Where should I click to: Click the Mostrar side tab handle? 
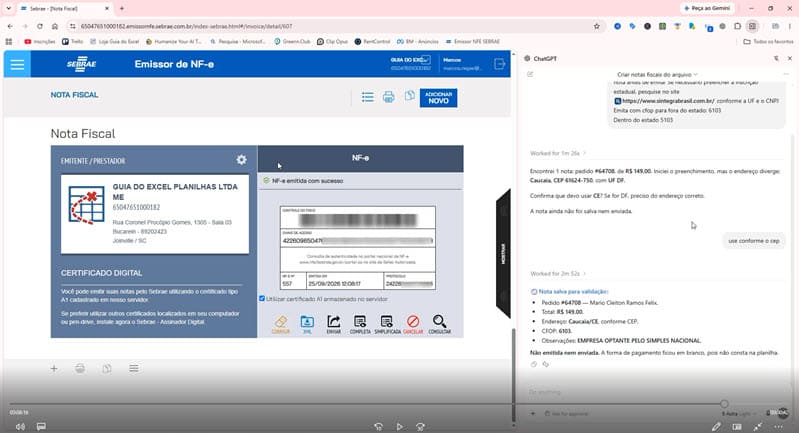[503, 254]
